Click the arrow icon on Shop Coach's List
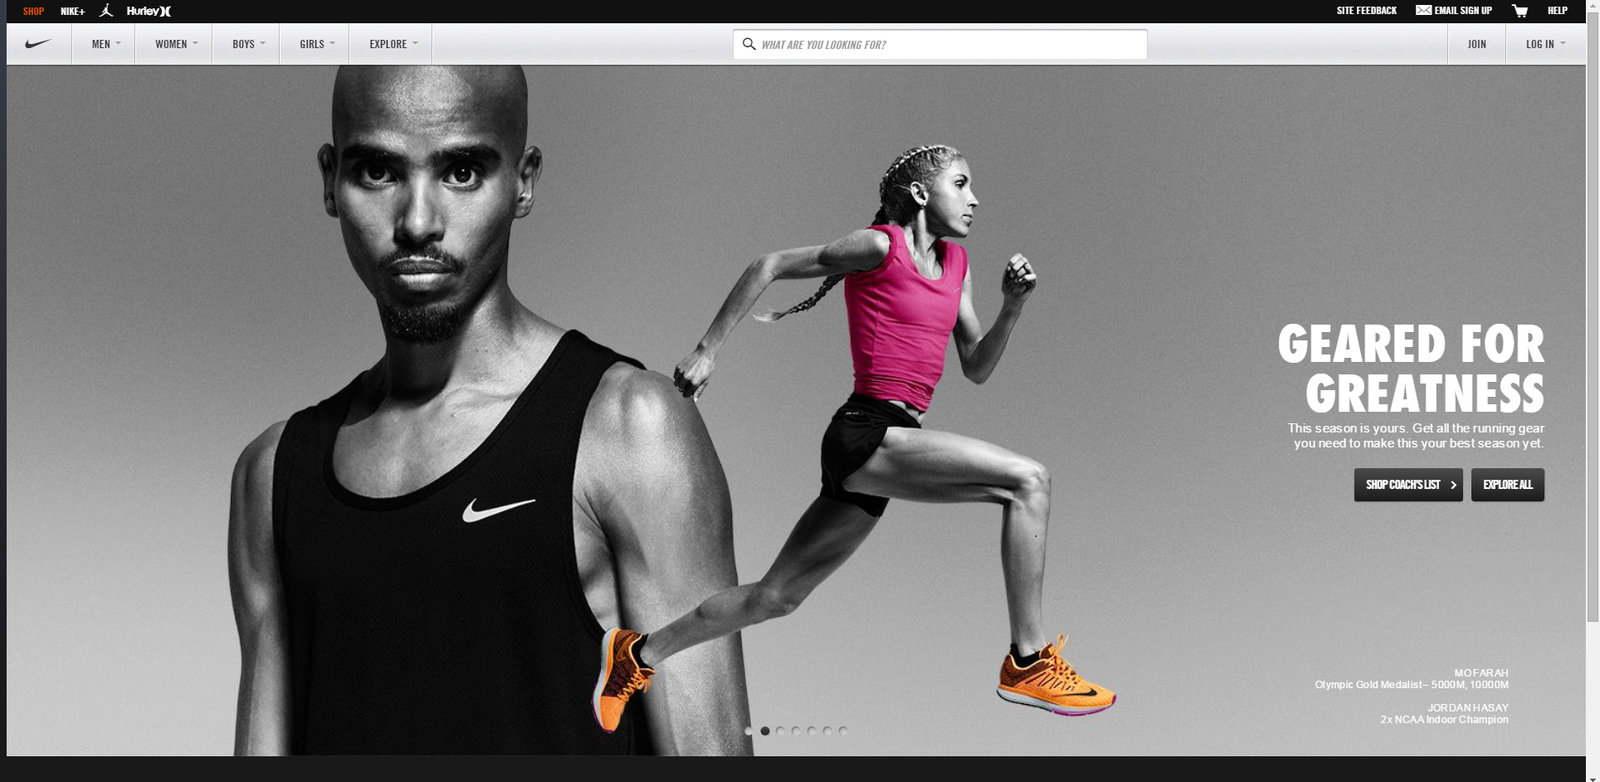1600x782 pixels. 1453,485
